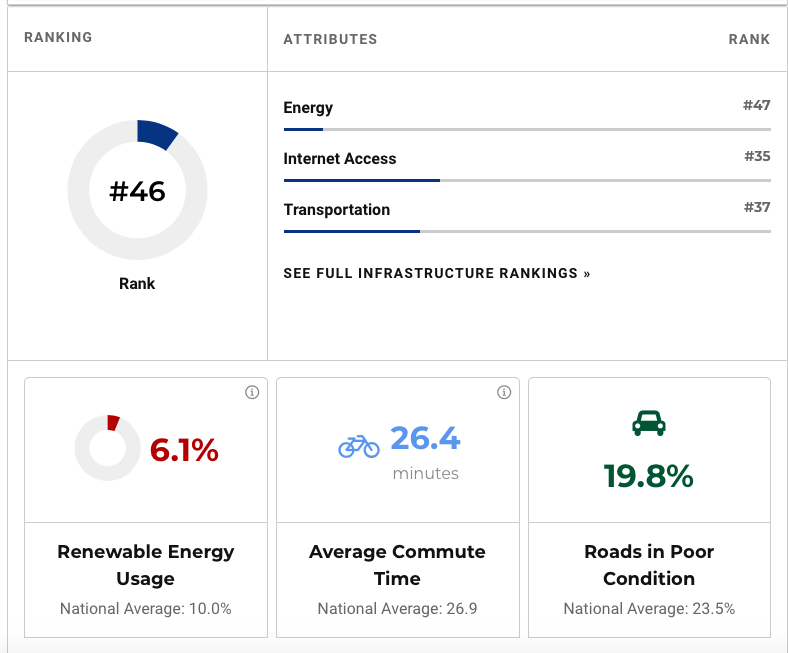The image size is (788, 653).
Task: Select the Transportation attribute label
Action: click(x=337, y=210)
